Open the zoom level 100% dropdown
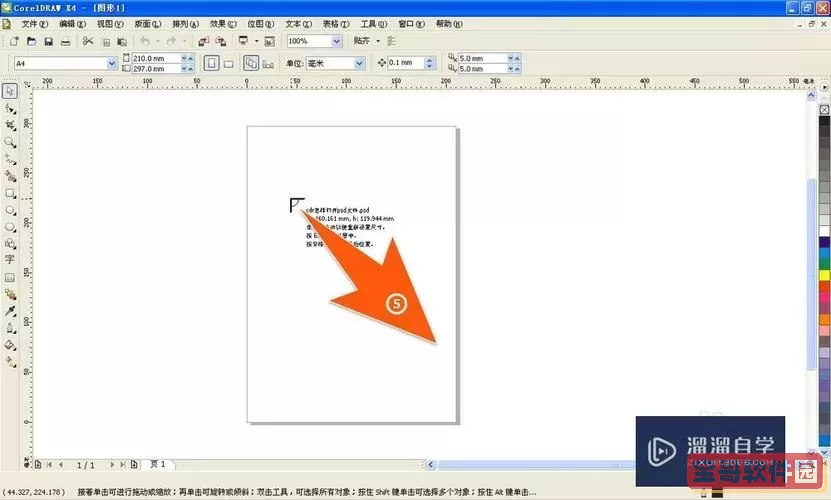 click(337, 41)
